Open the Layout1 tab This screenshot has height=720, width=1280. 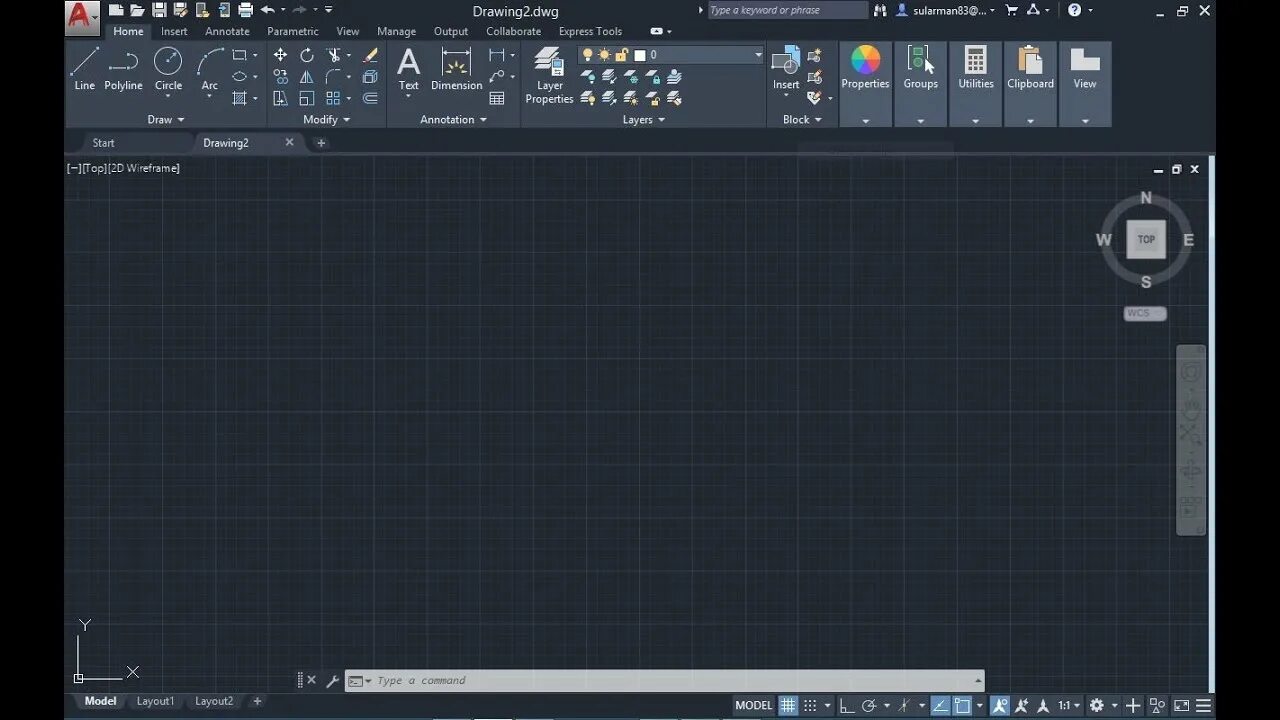(x=155, y=701)
